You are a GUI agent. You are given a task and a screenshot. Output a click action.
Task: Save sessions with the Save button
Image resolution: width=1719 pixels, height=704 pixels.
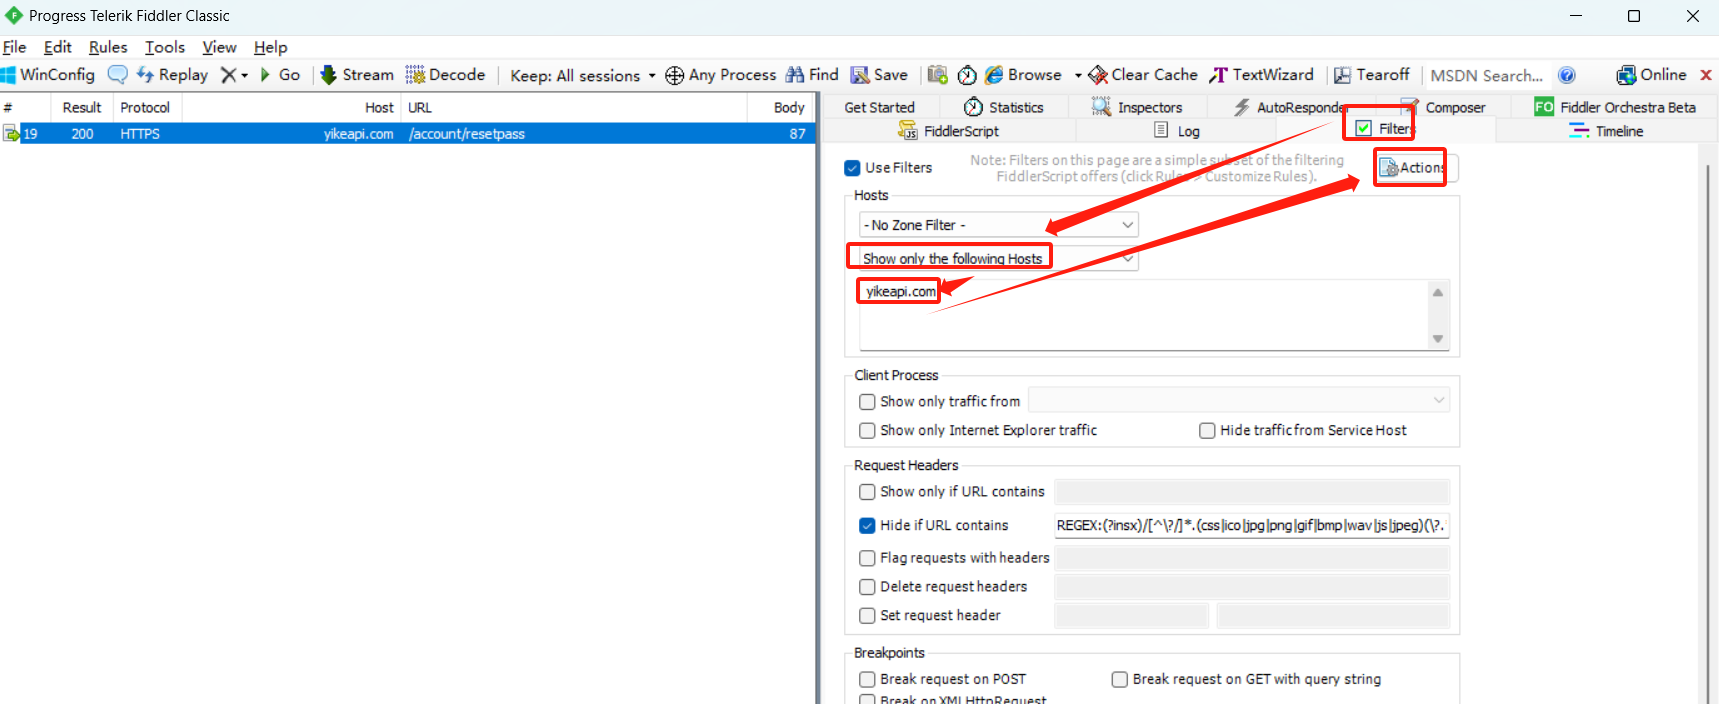pyautogui.click(x=879, y=75)
